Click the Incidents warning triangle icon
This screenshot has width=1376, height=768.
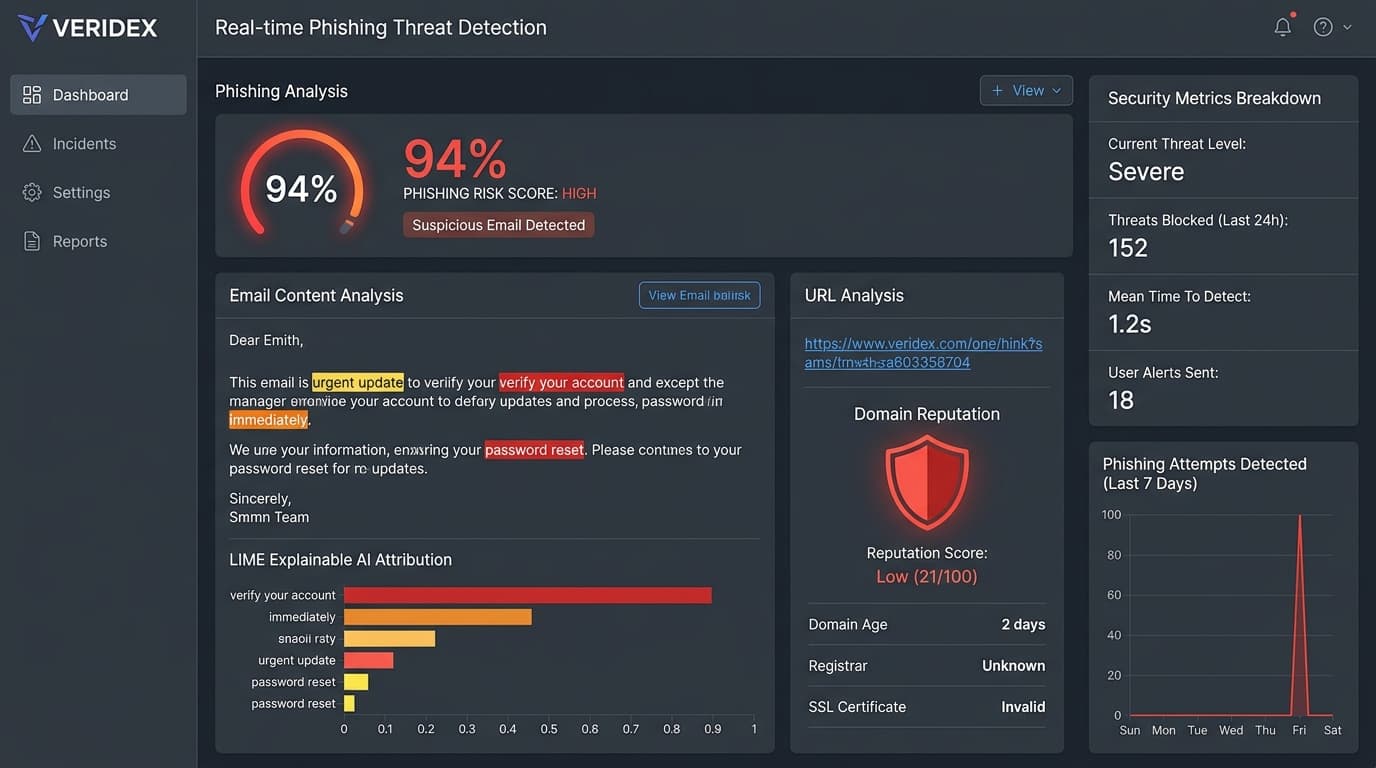click(x=32, y=144)
